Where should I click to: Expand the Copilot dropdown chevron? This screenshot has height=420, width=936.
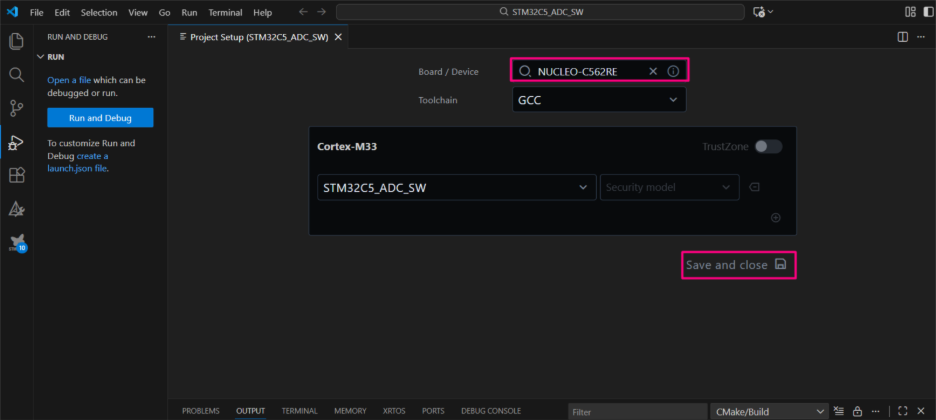pyautogui.click(x=771, y=12)
